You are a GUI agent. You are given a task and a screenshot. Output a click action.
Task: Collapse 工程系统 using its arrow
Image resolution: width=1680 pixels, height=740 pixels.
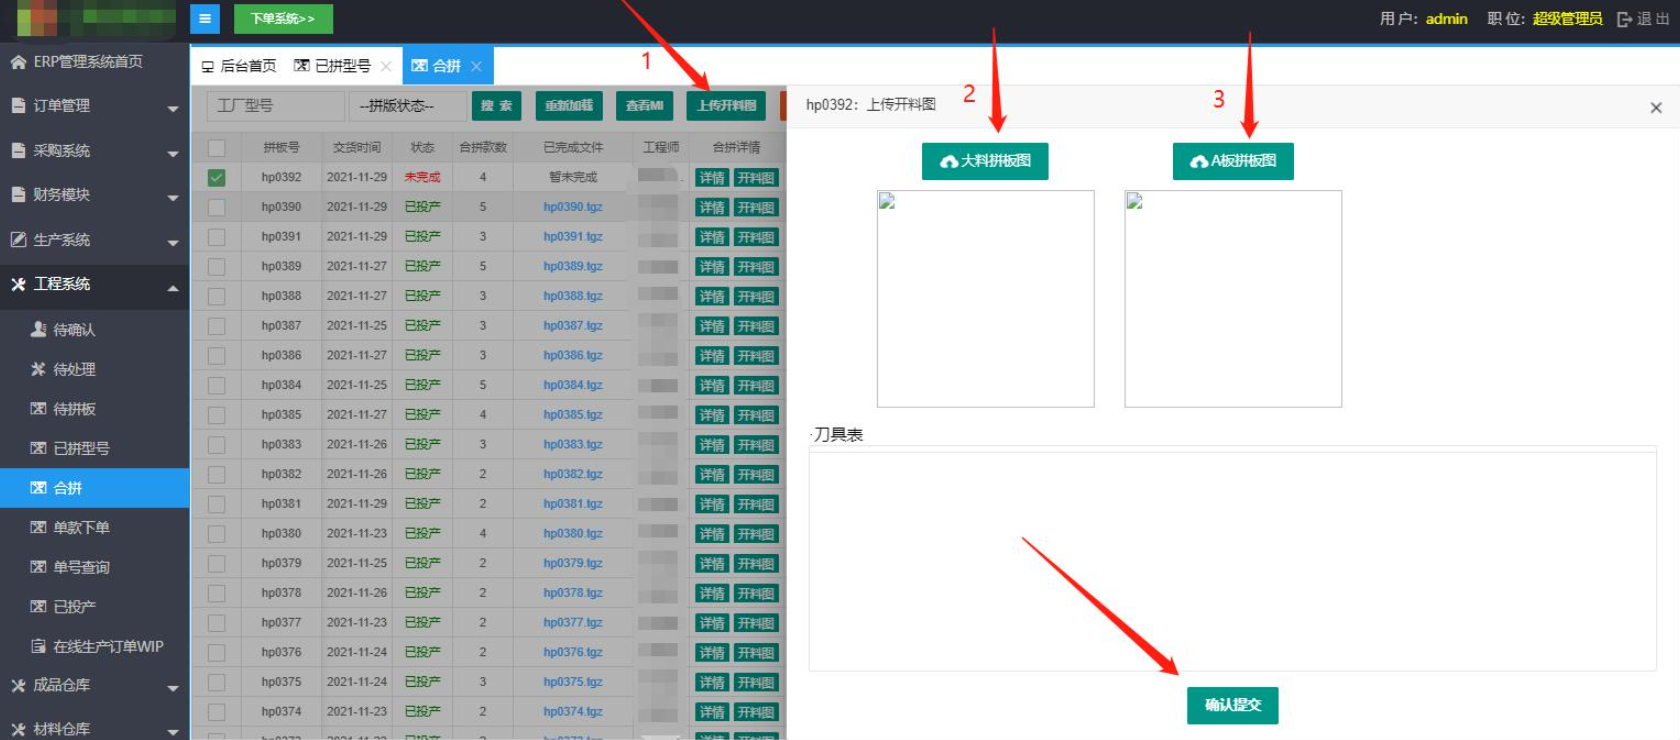[x=173, y=287]
